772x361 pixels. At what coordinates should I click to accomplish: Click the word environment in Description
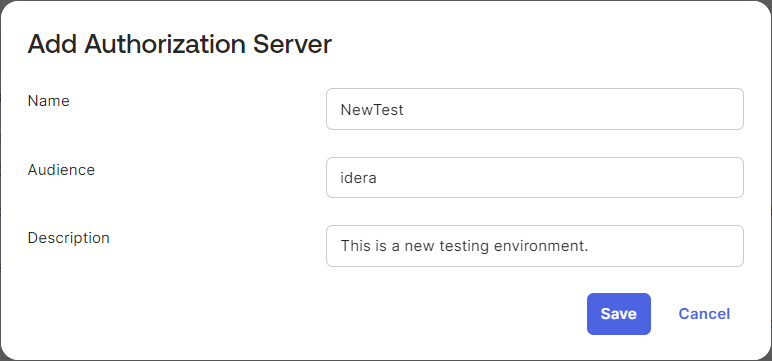coord(541,246)
